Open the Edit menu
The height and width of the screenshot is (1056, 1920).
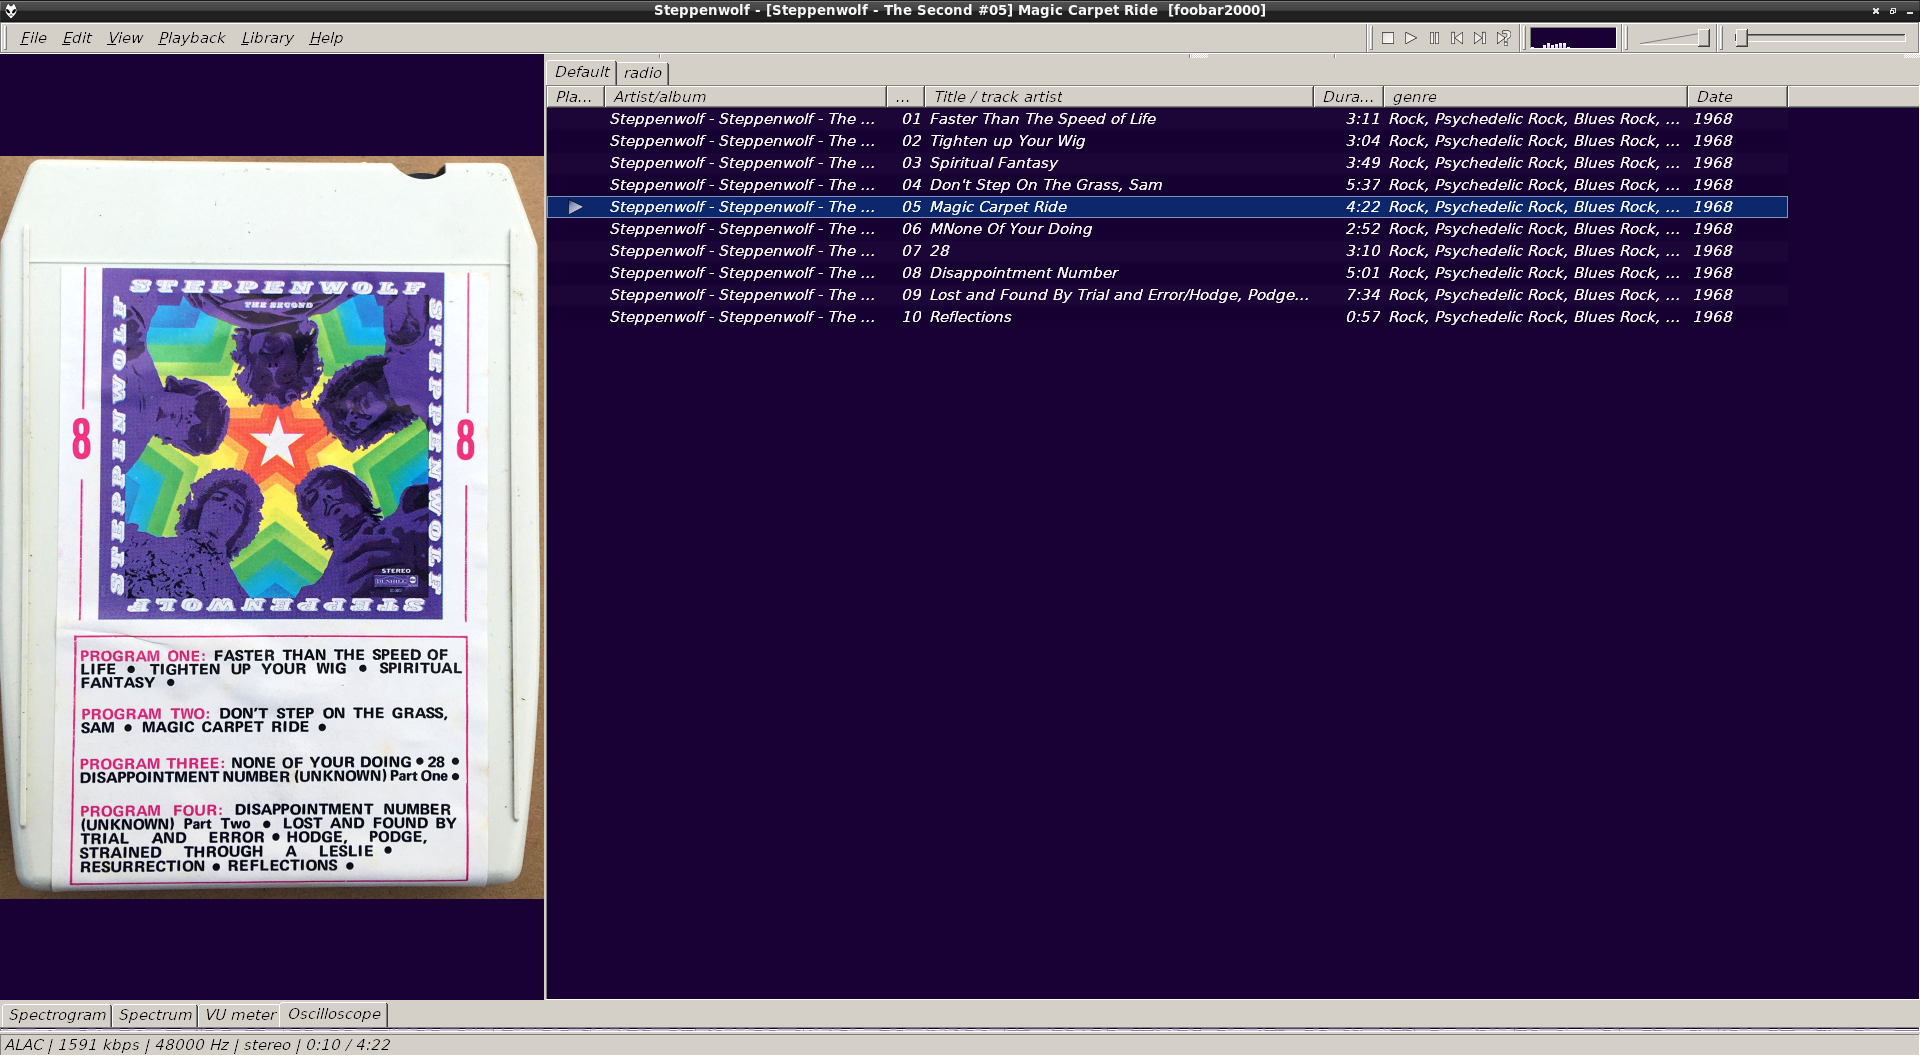pos(77,38)
